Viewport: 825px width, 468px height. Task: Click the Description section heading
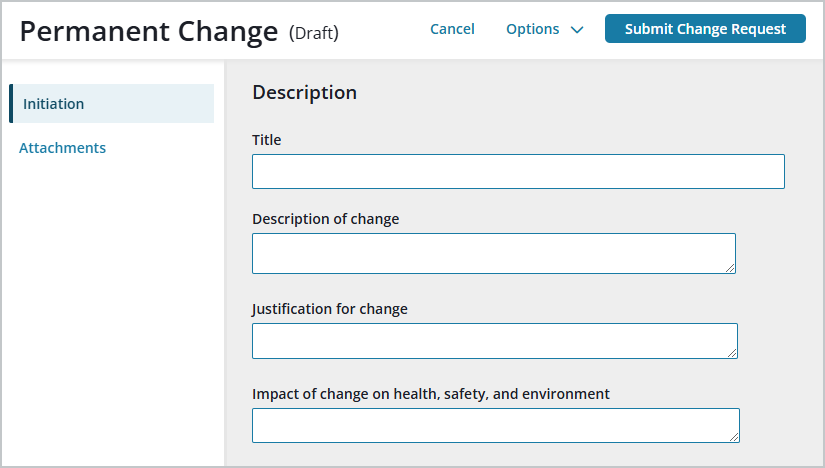305,93
